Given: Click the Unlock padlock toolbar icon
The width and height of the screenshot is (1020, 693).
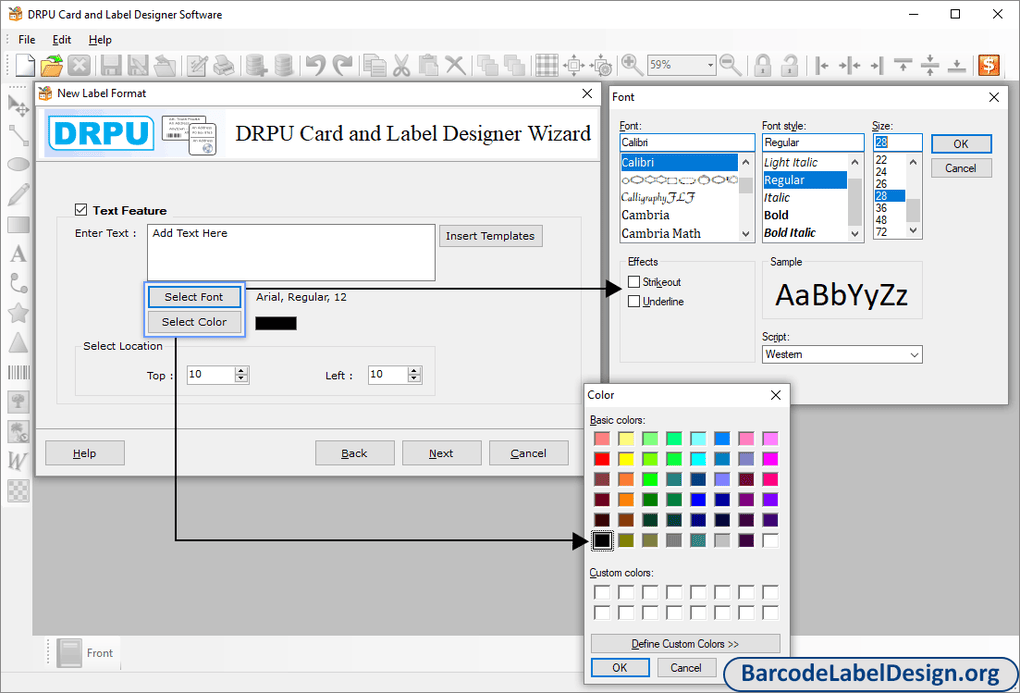Looking at the screenshot, I should [790, 65].
